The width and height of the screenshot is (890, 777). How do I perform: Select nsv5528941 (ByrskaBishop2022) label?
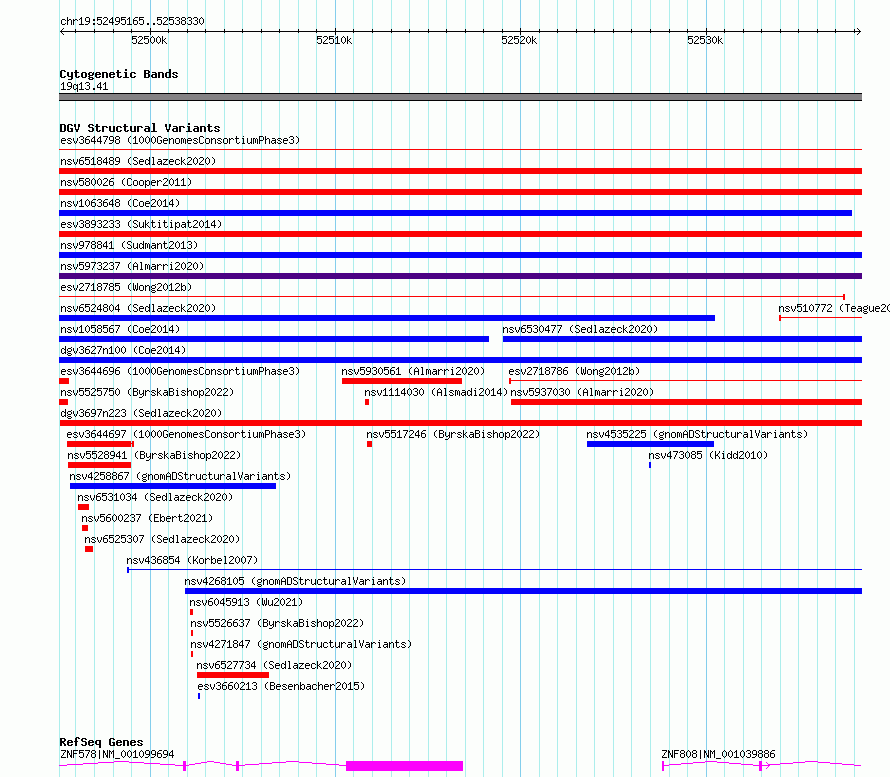pyautogui.click(x=154, y=455)
